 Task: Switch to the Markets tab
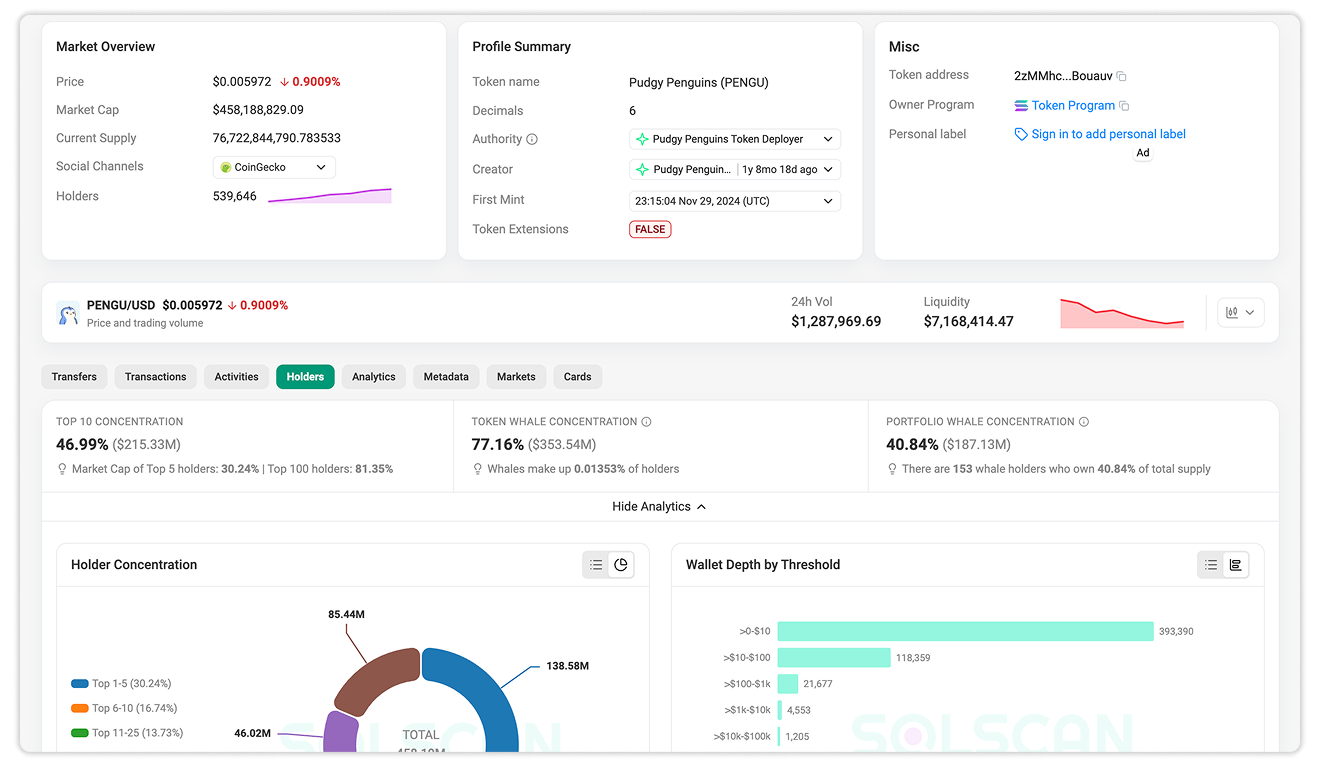pyautogui.click(x=516, y=377)
